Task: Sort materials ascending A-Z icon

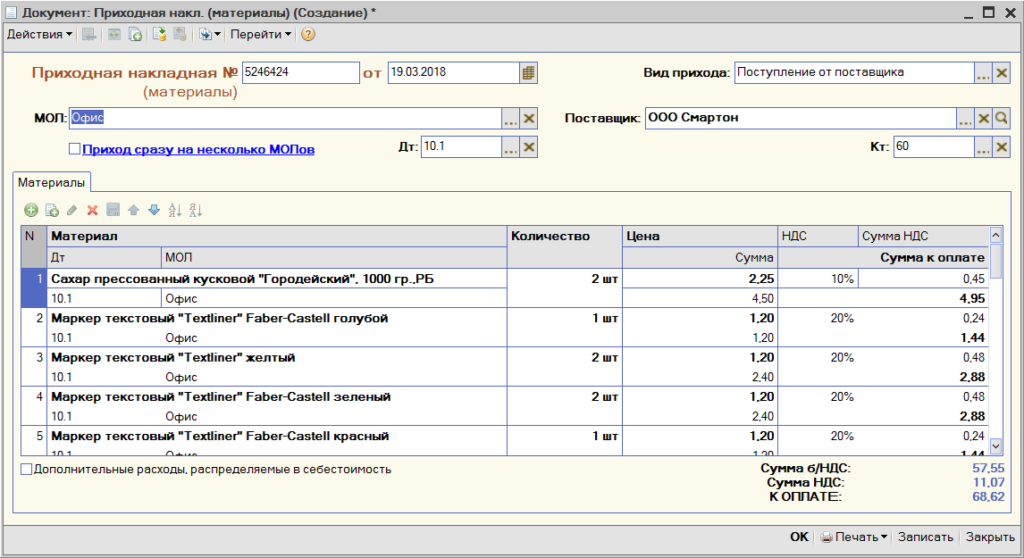Action: 174,210
